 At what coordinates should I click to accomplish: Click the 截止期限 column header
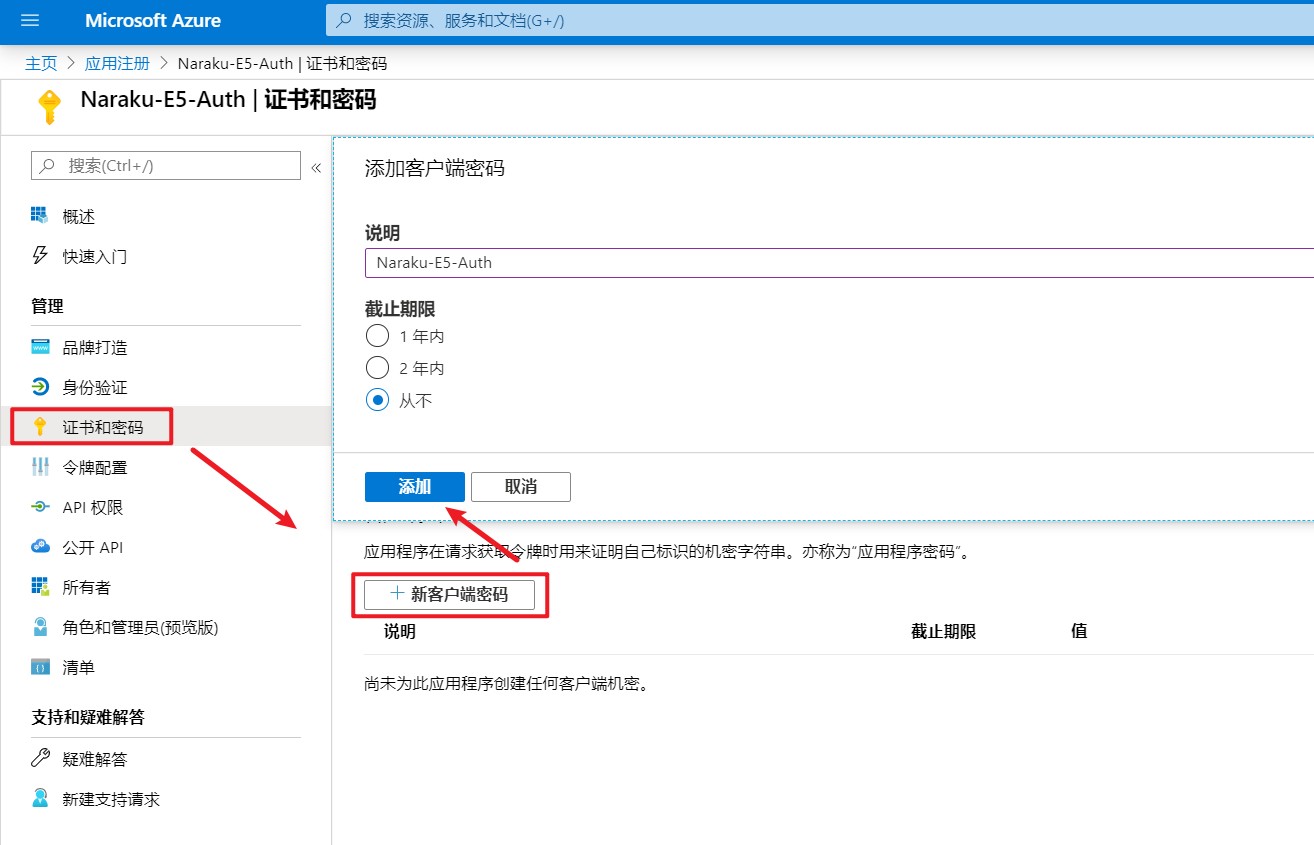tap(943, 631)
